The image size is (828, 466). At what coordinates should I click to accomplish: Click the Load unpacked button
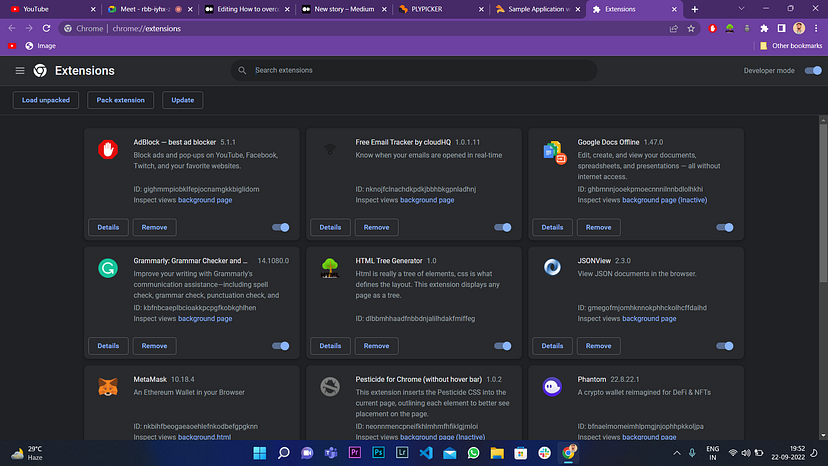46,100
